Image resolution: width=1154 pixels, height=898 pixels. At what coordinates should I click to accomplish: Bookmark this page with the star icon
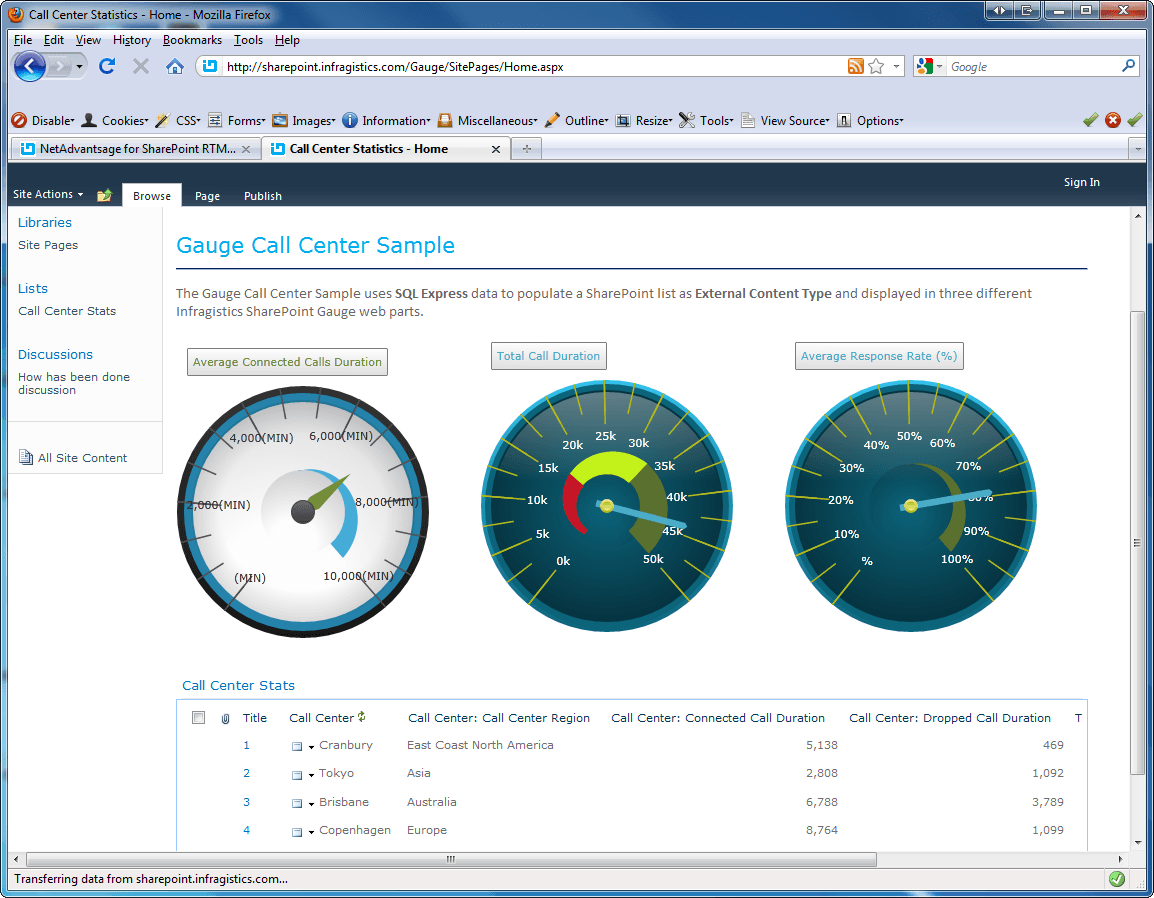click(876, 66)
